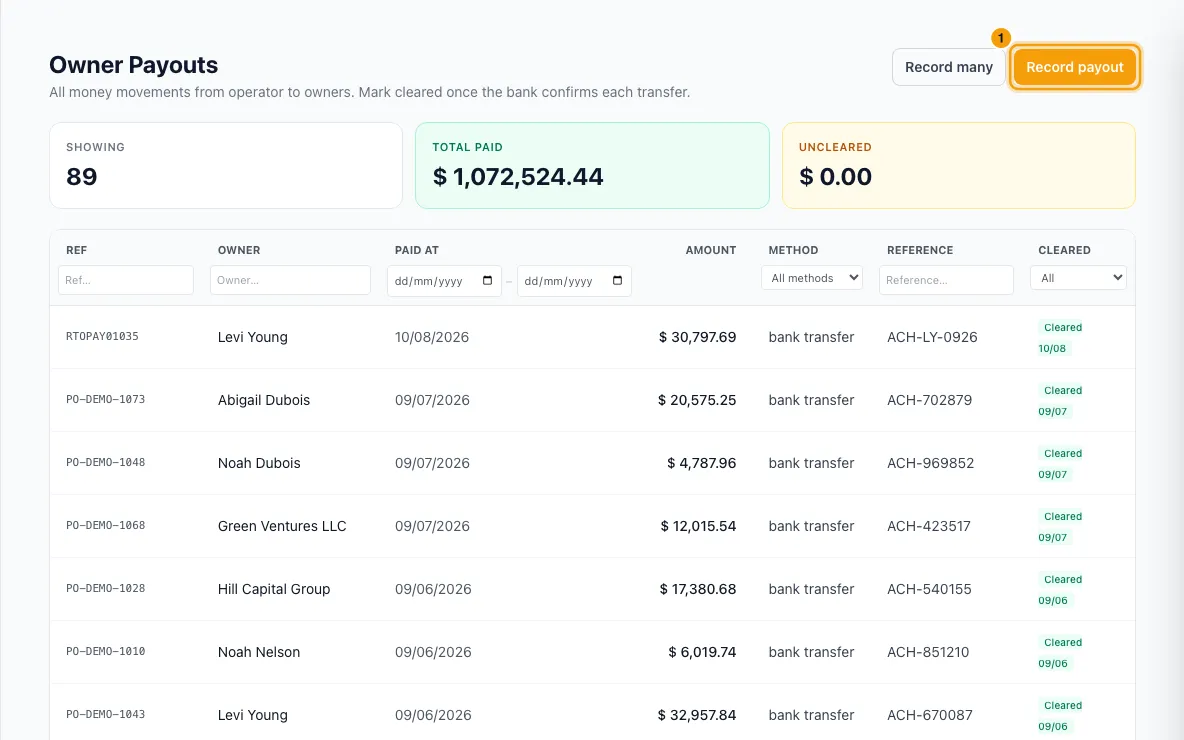The image size is (1184, 740).
Task: Click reference ACH-702879
Action: pyautogui.click(x=930, y=400)
